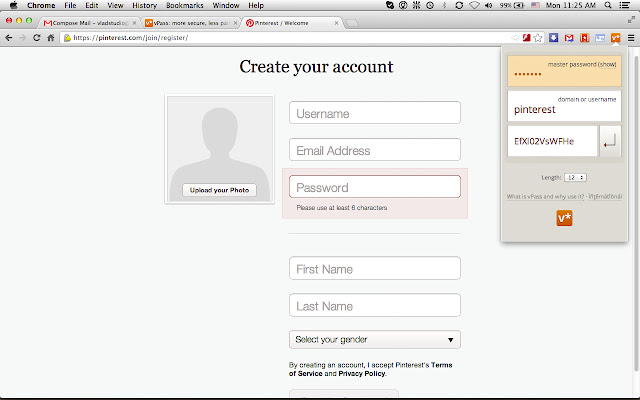Open the Chrome hamburger menu

pyautogui.click(x=631, y=38)
